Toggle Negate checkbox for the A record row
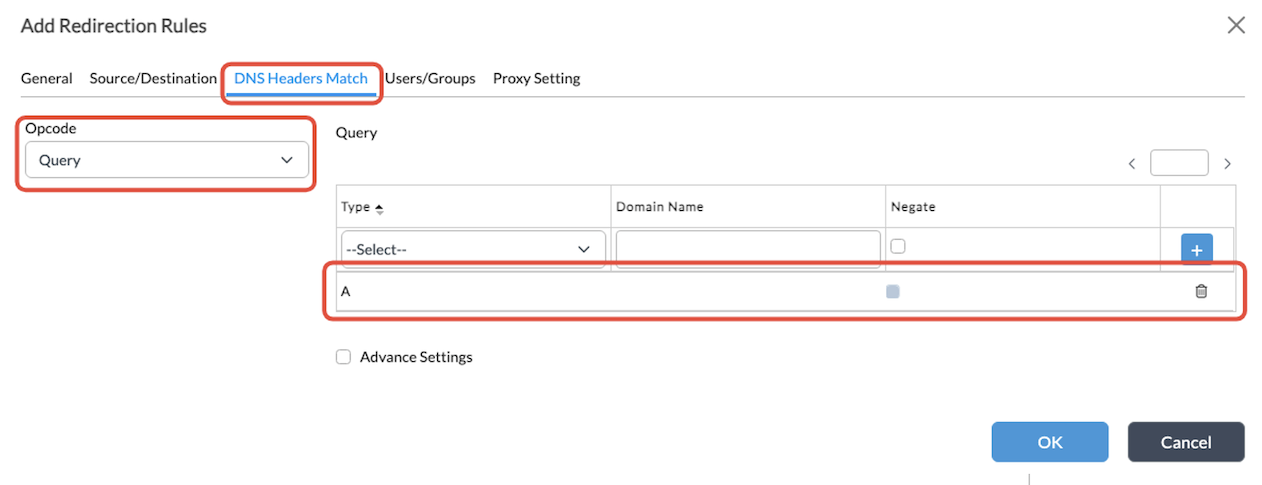This screenshot has width=1262, height=485. (893, 291)
